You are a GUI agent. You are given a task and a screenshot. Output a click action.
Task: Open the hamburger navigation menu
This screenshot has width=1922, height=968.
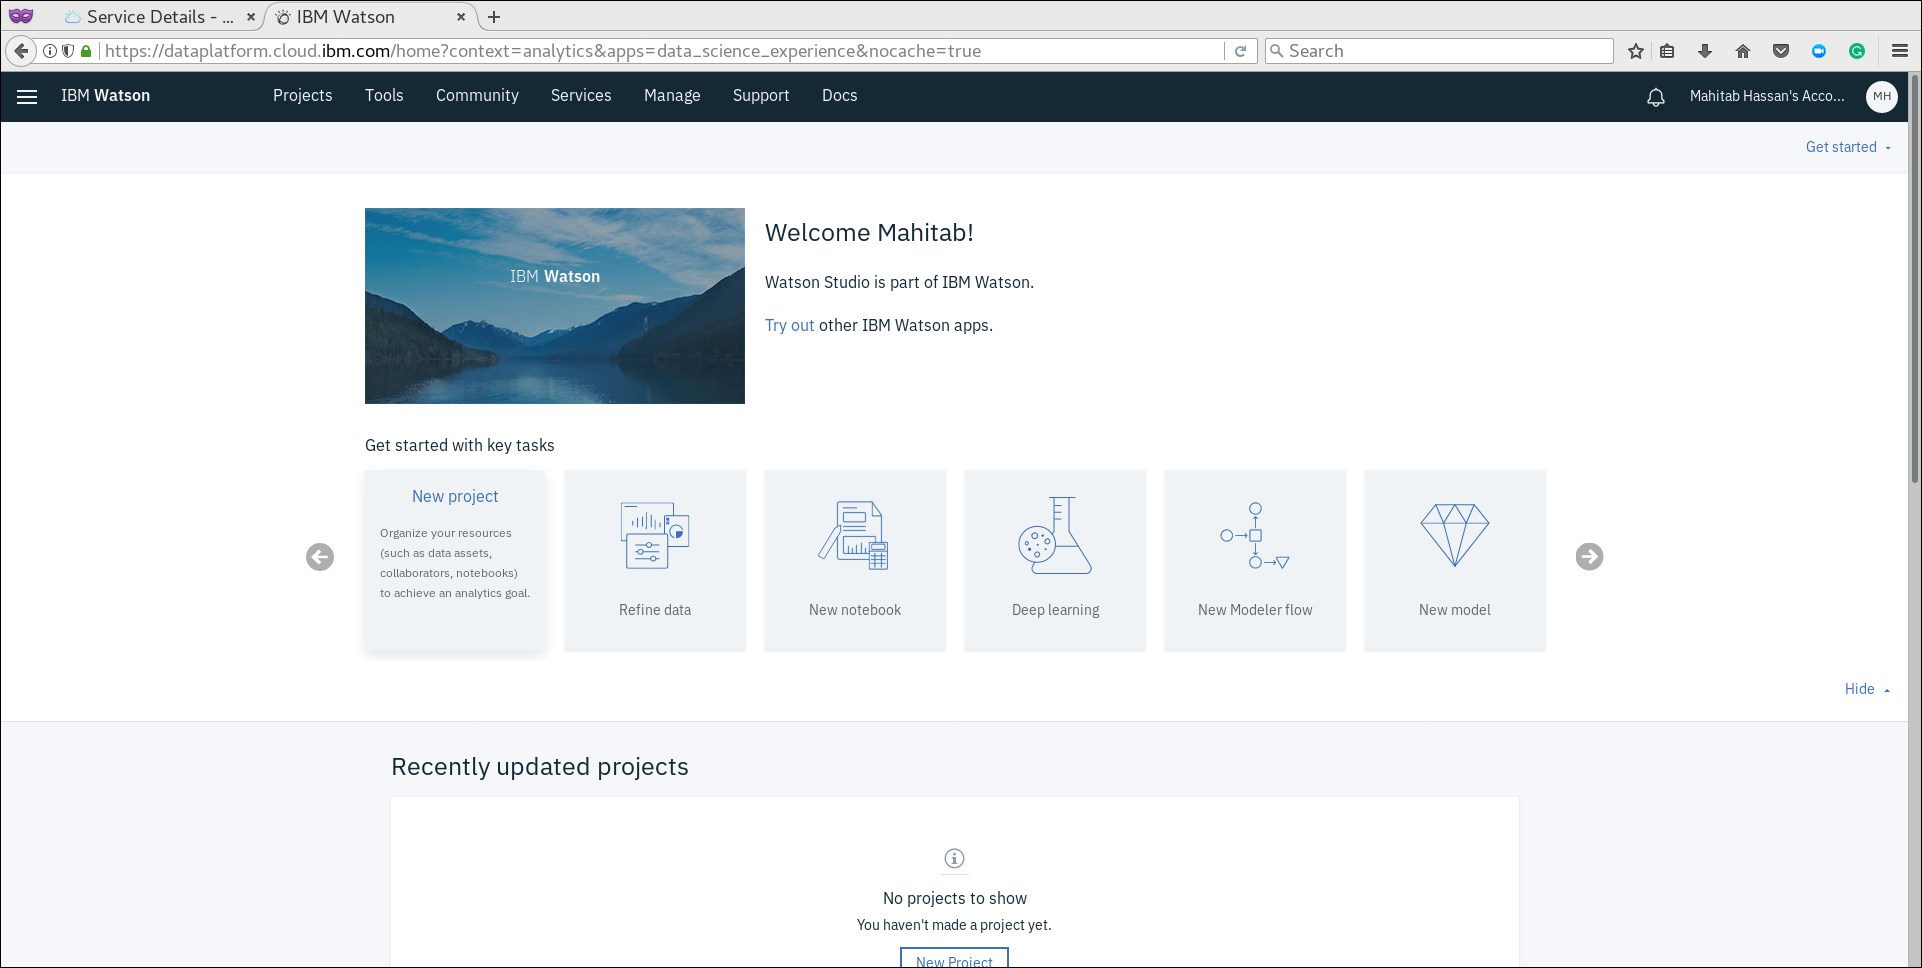coord(27,96)
